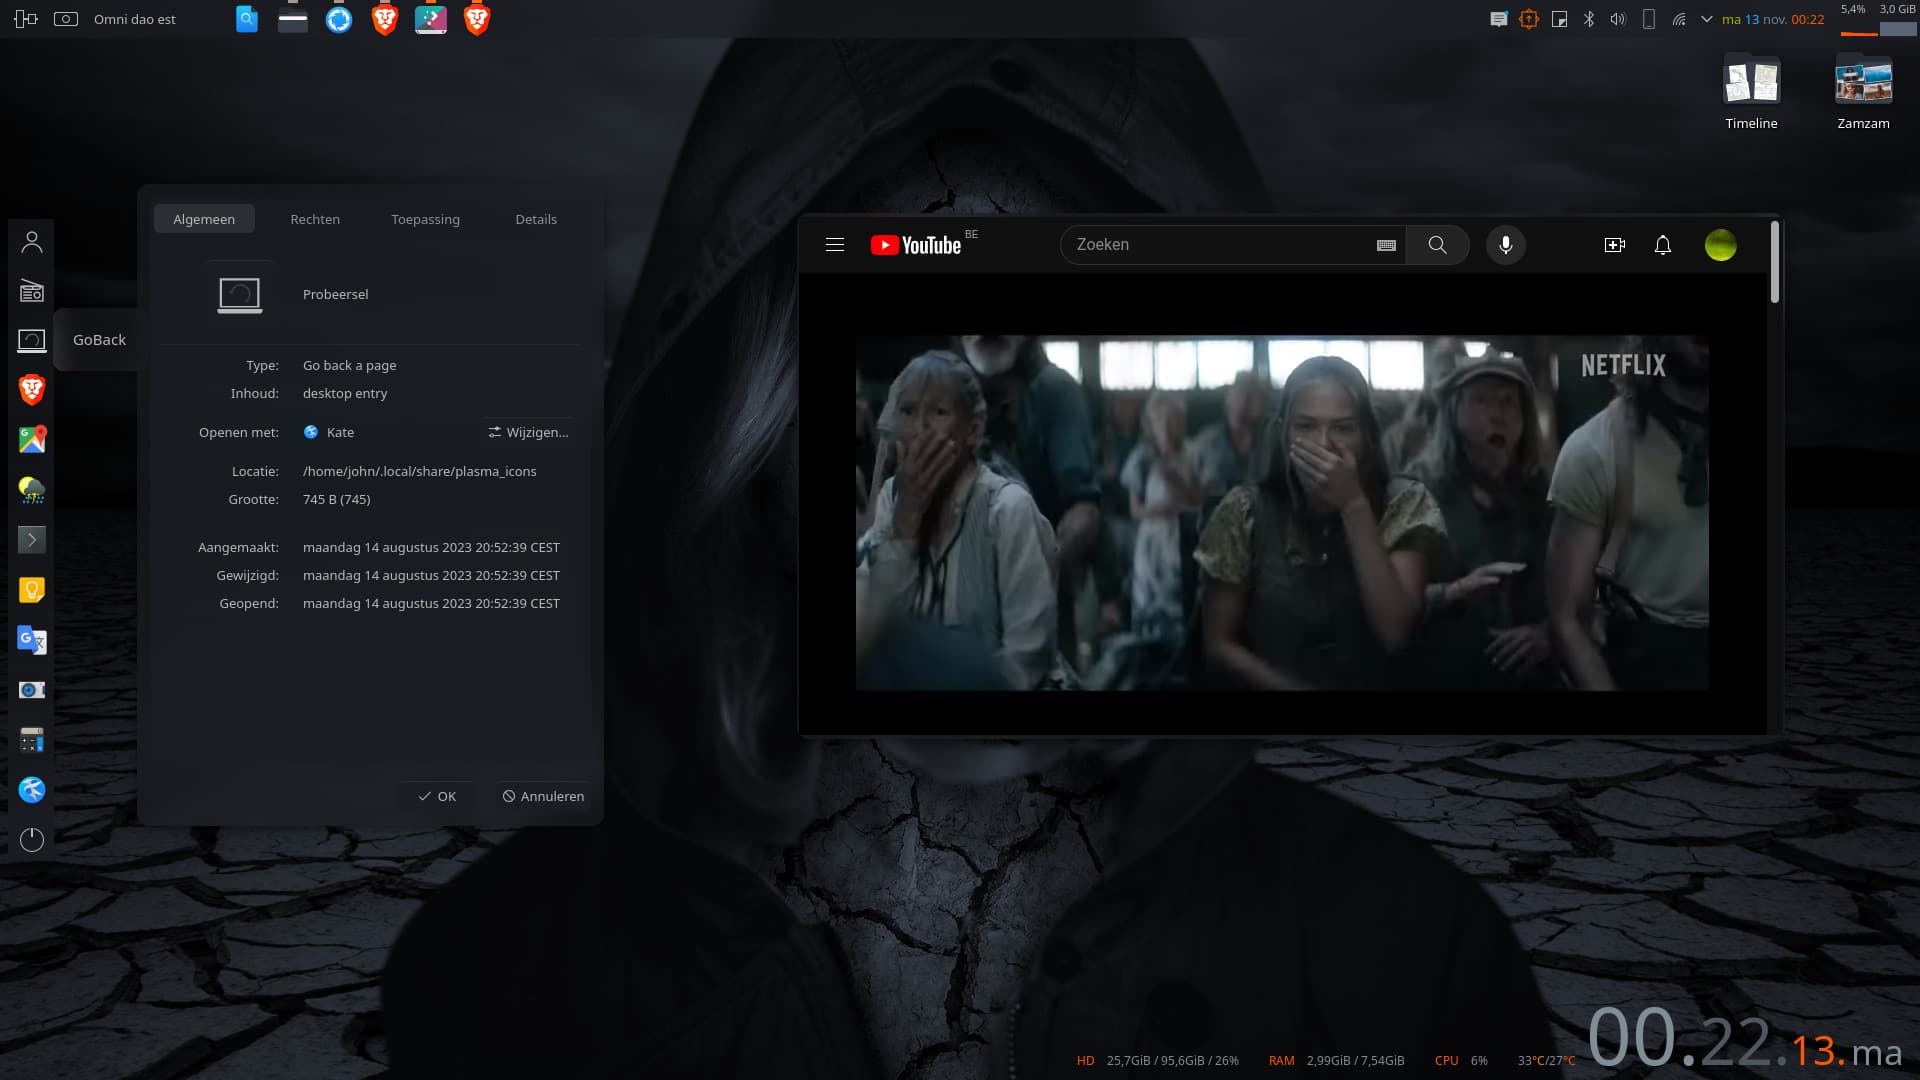This screenshot has height=1080, width=1920.
Task: Open the on-screen keyboard icon in the search box
Action: 1386,245
